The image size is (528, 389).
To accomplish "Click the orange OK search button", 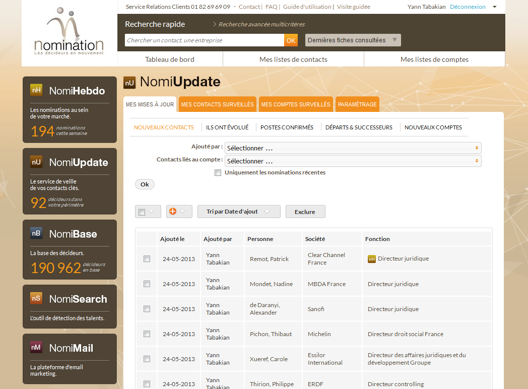I will [291, 40].
